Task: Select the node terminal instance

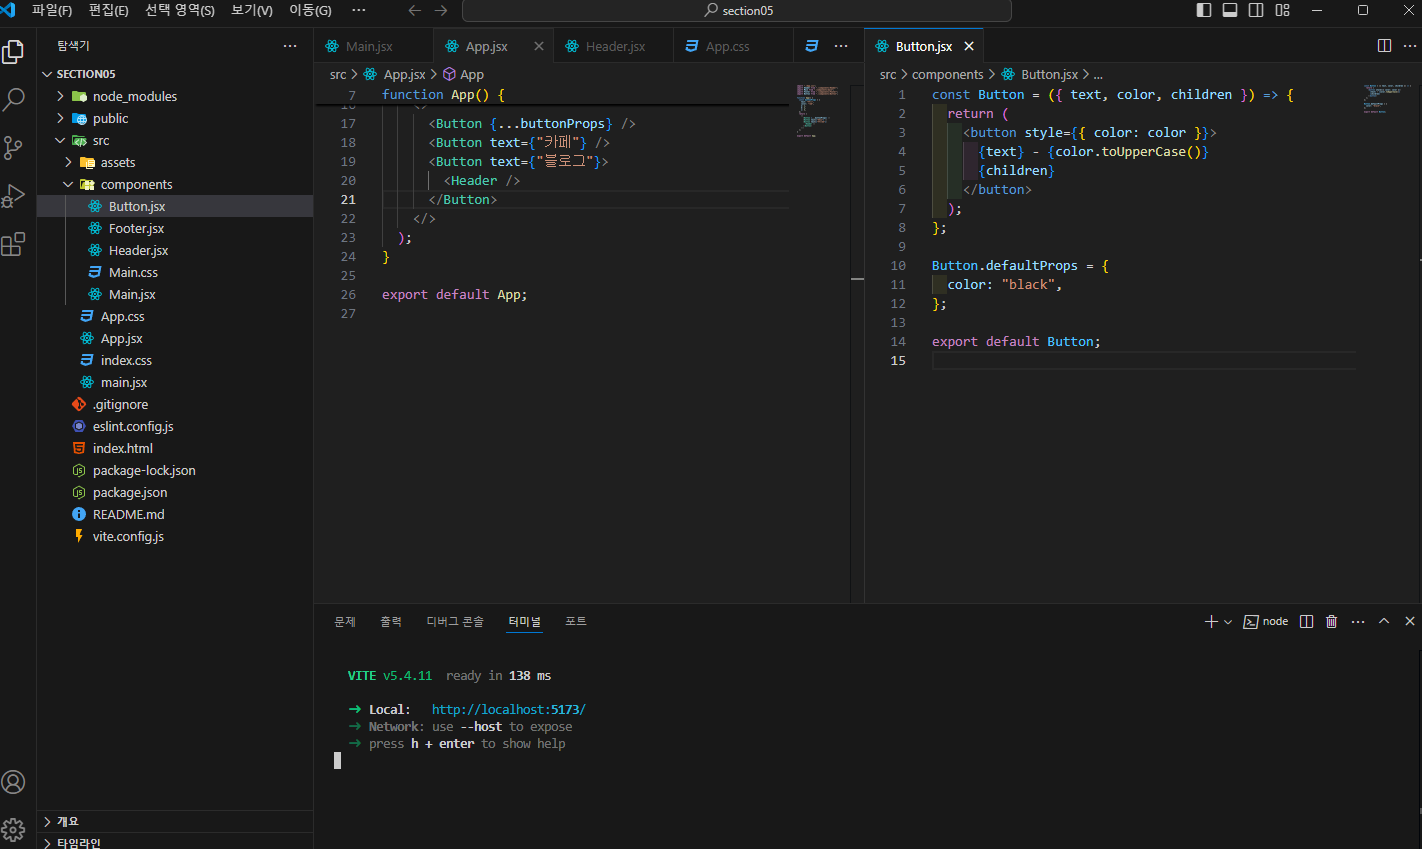Action: click(1266, 621)
